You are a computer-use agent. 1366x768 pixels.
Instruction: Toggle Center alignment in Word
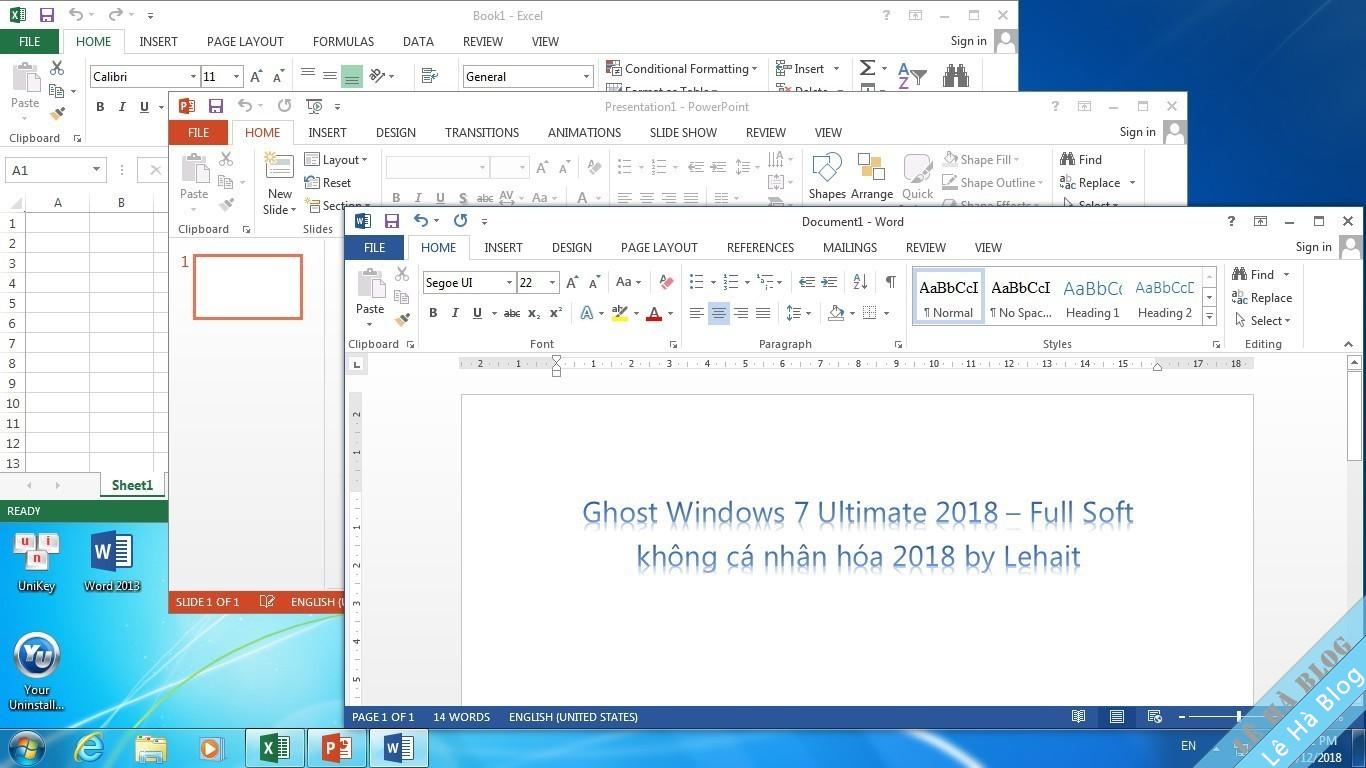click(x=718, y=313)
